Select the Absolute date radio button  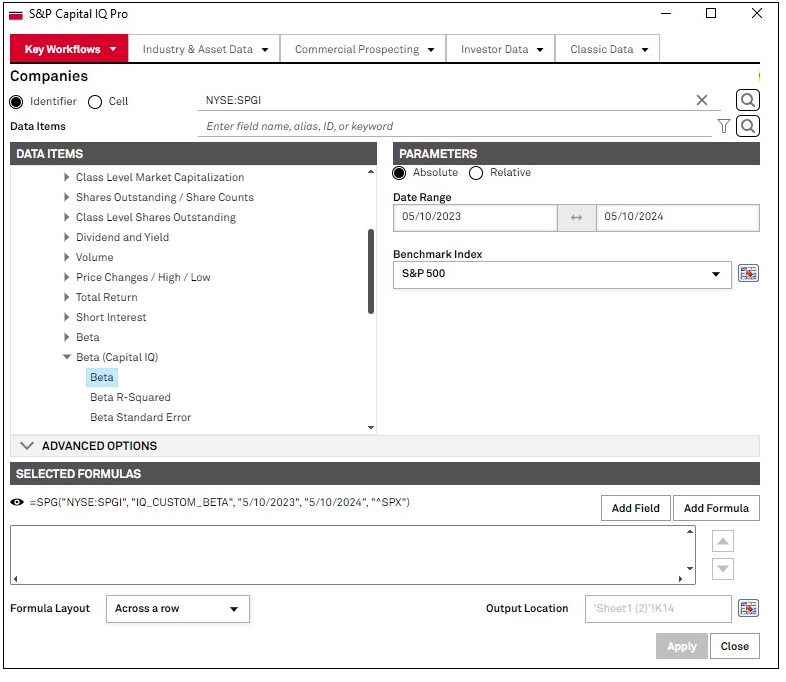400,173
